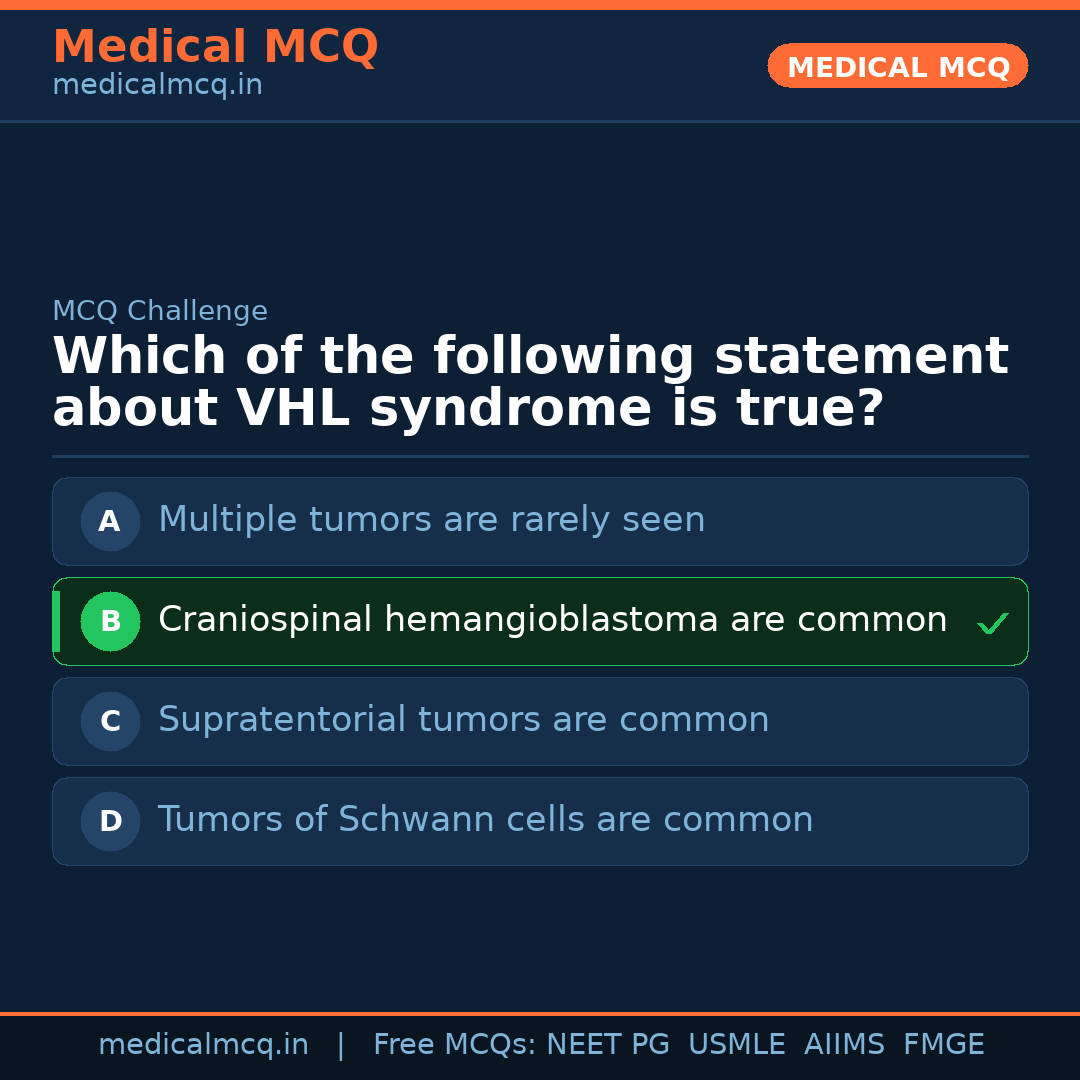Click the VHL syndrome question heading
The image size is (1080, 1080).
tap(530, 383)
